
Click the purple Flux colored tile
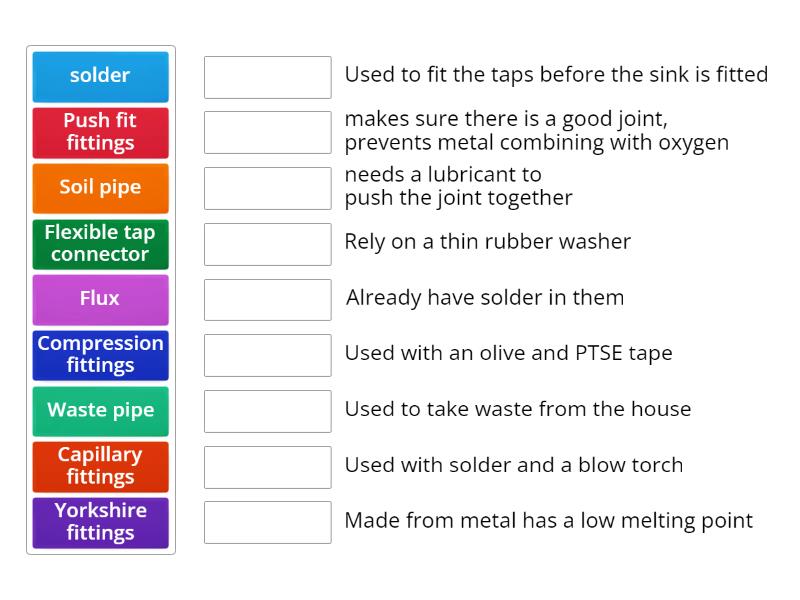tap(100, 299)
